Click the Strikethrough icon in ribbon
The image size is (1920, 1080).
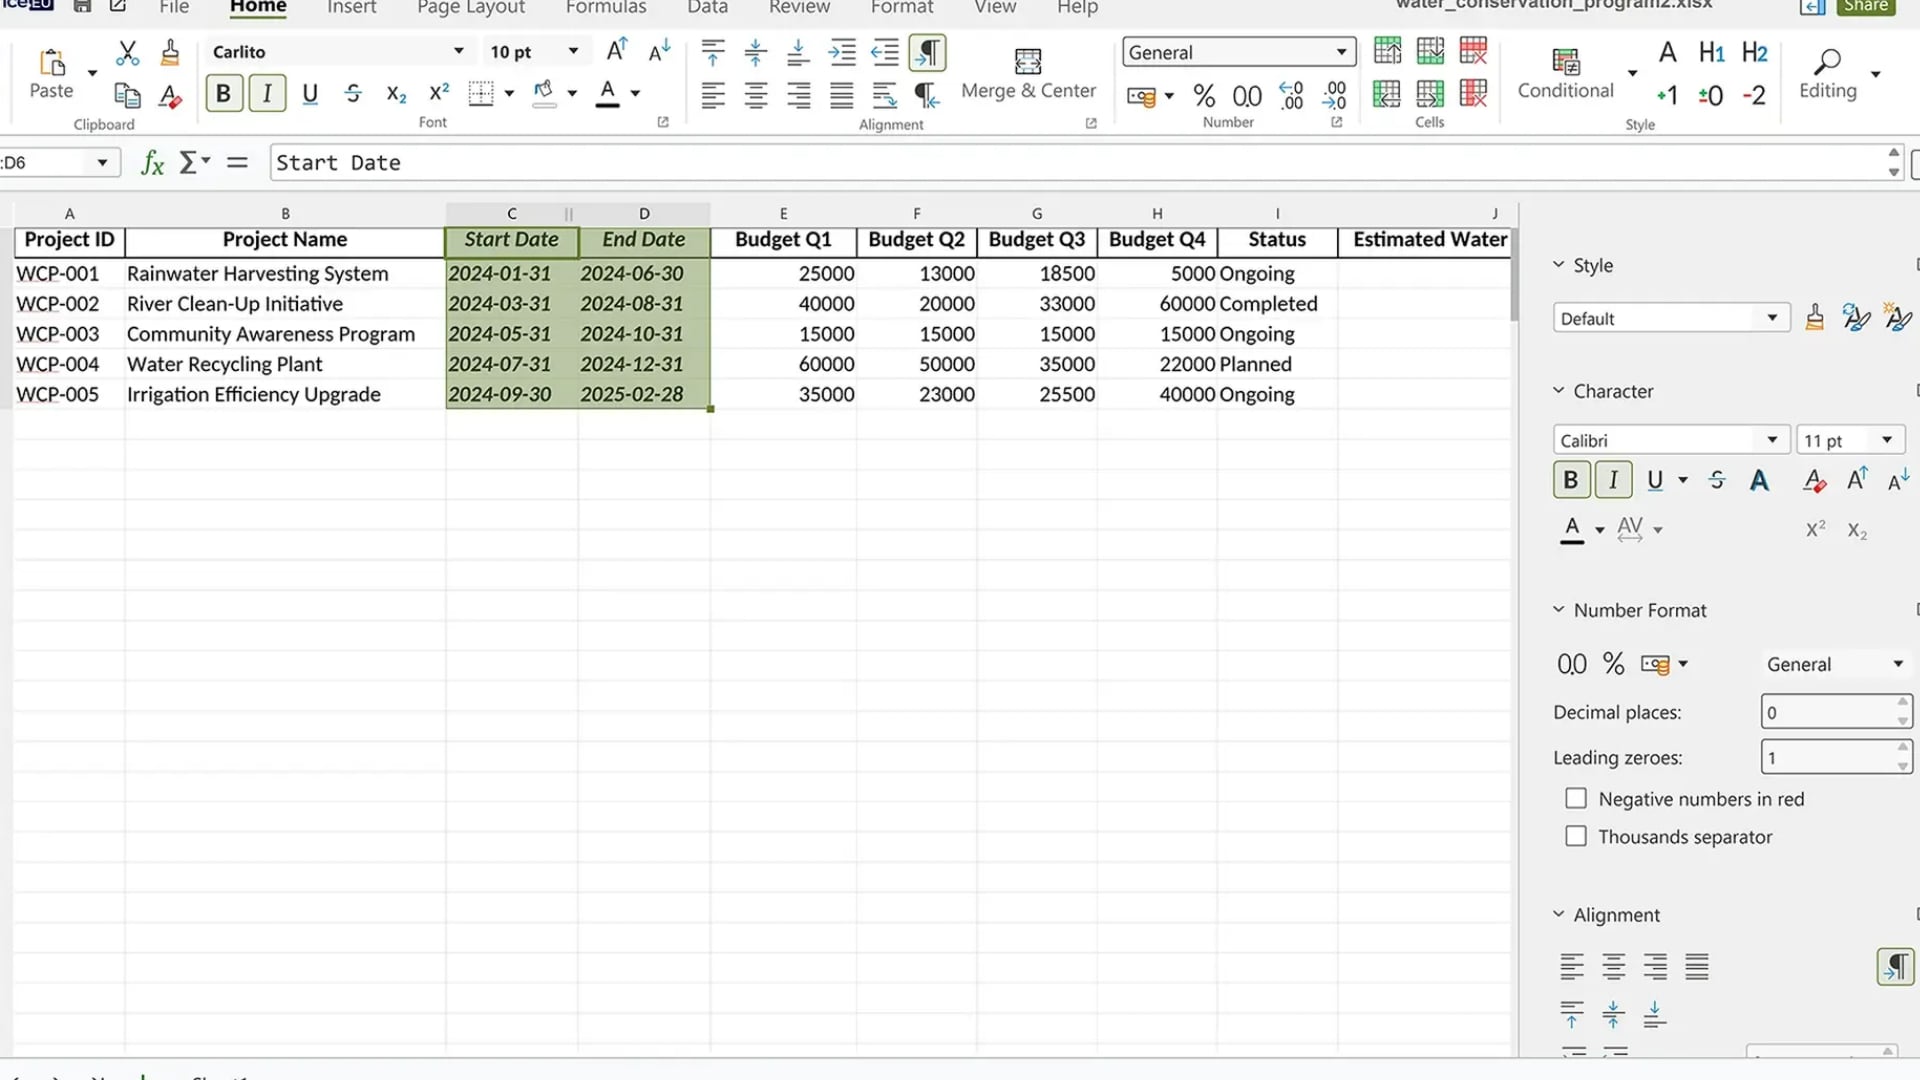[353, 94]
